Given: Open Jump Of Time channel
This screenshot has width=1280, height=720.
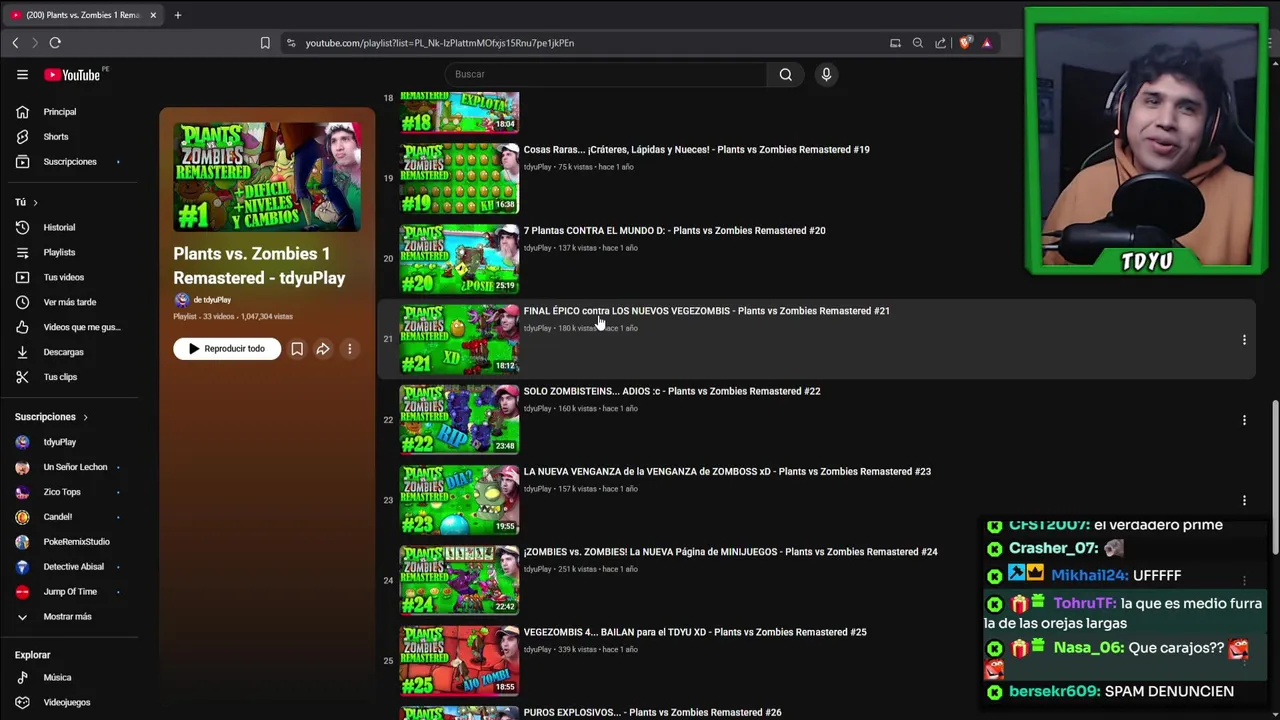Looking at the screenshot, I should pos(68,592).
